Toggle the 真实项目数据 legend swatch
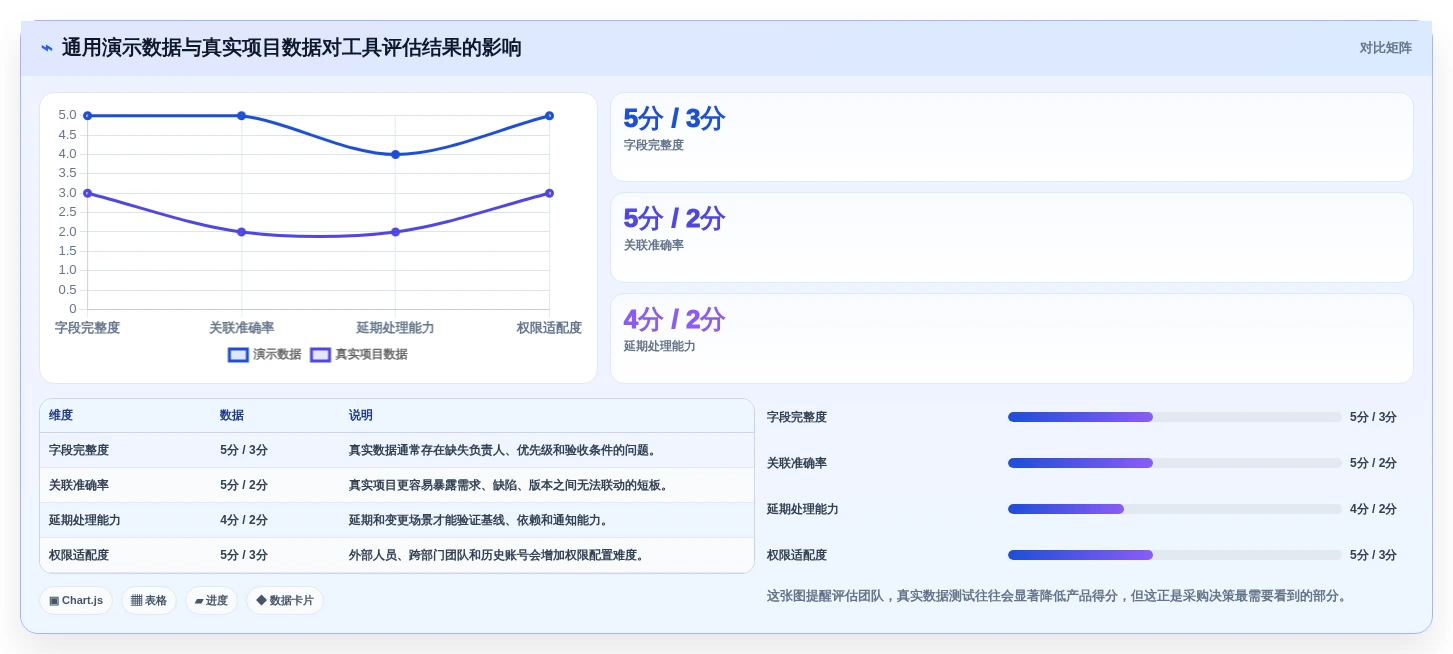Viewport: 1453px width, 654px height. point(320,355)
